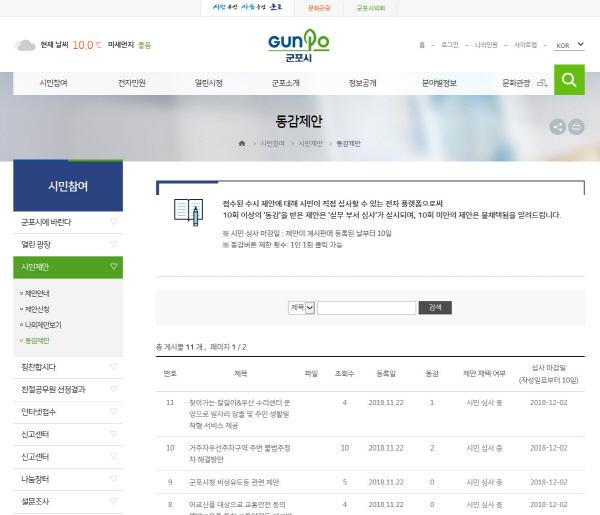Image resolution: width=600 pixels, height=515 pixels.
Task: Click the share icon in banner
Action: pos(557,126)
